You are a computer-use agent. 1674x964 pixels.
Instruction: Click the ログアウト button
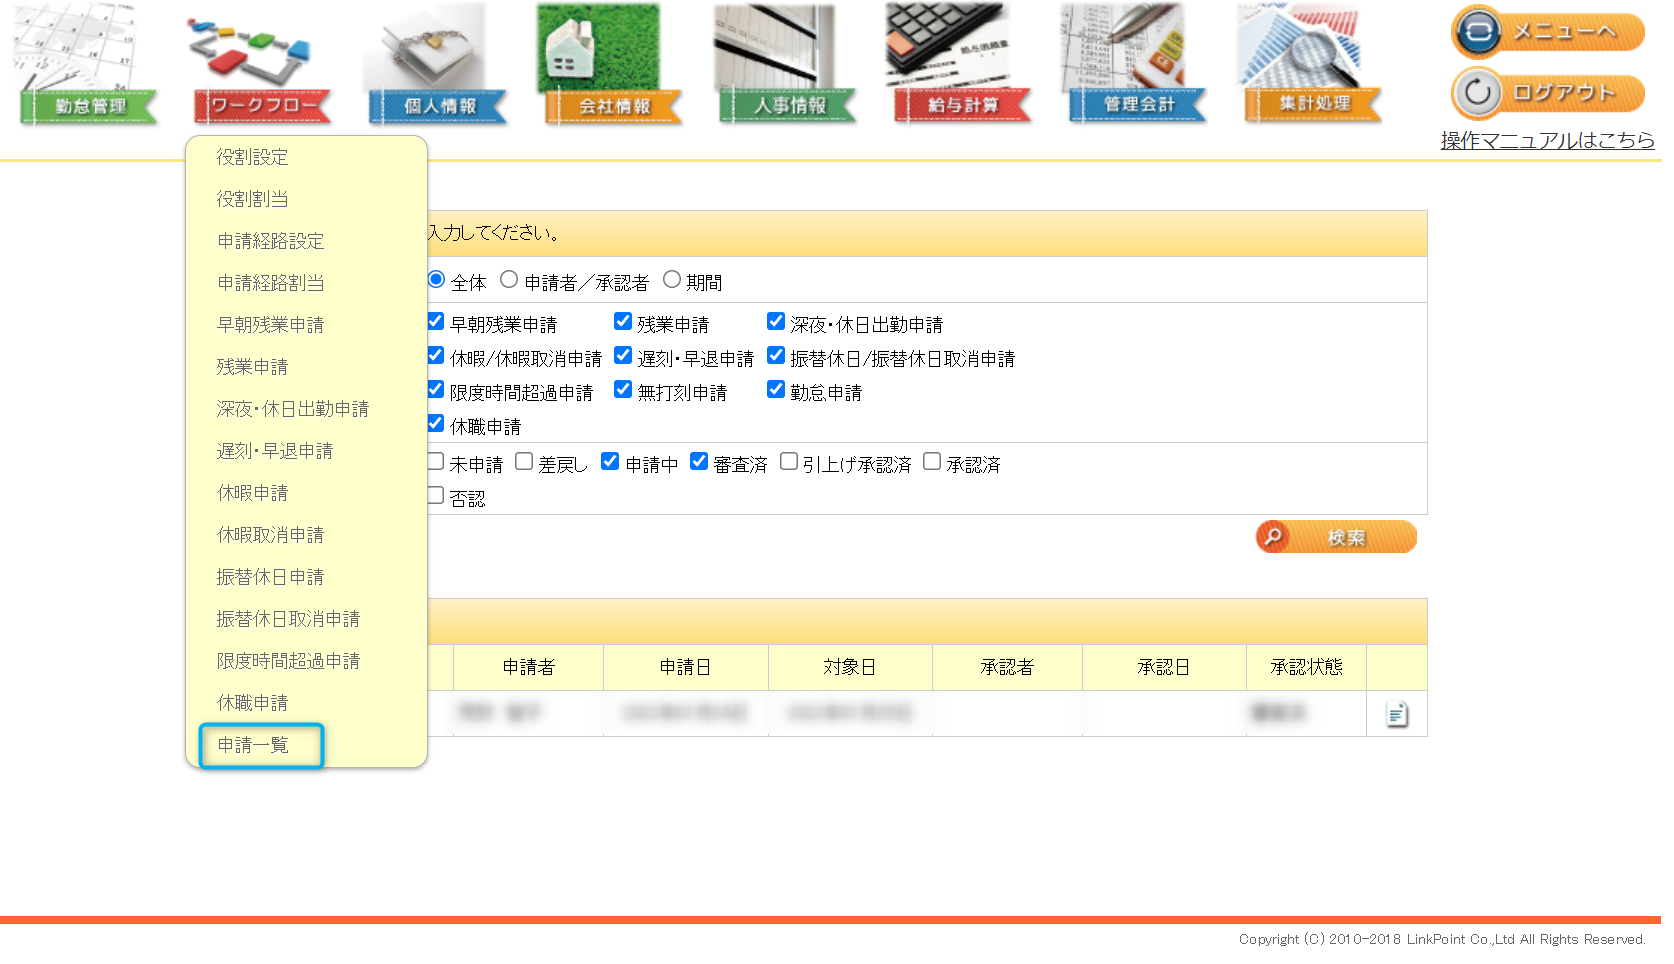click(x=1547, y=93)
